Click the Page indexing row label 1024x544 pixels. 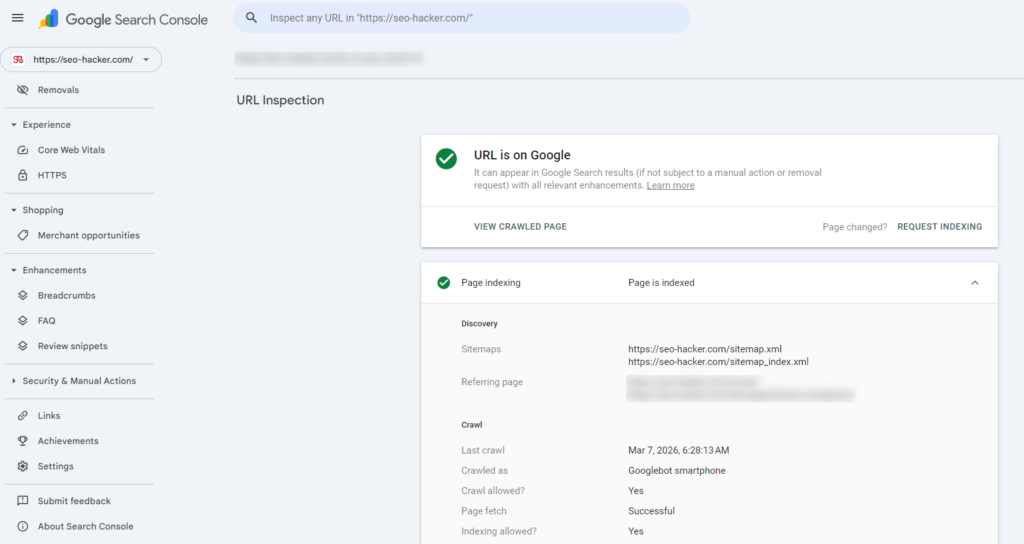(490, 283)
